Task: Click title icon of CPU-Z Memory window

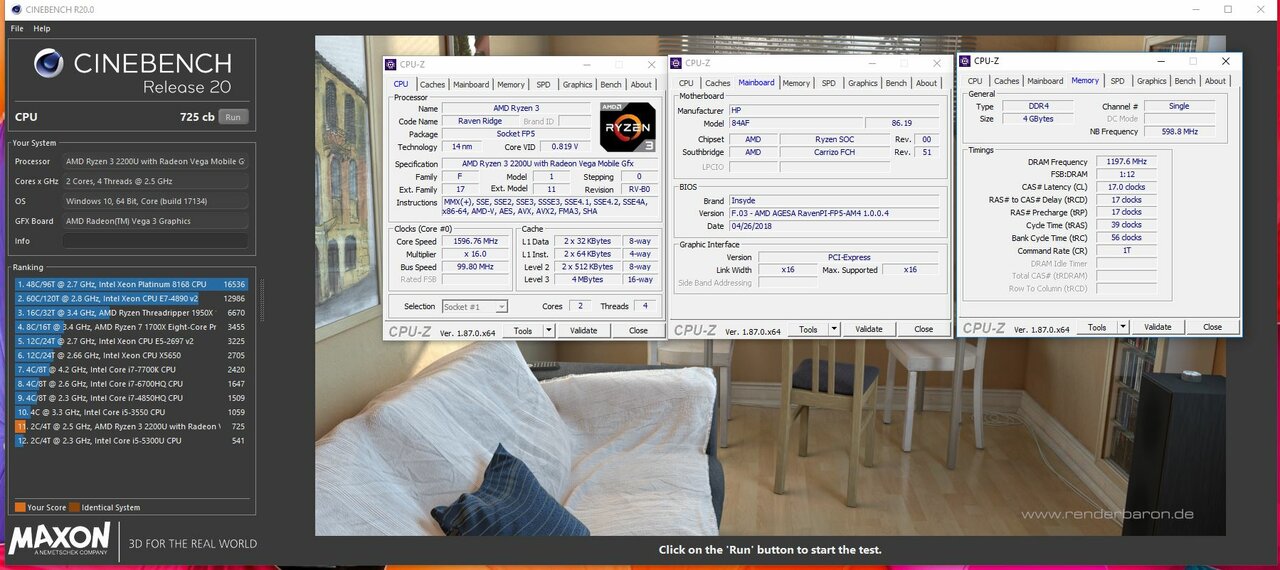Action: pos(966,61)
